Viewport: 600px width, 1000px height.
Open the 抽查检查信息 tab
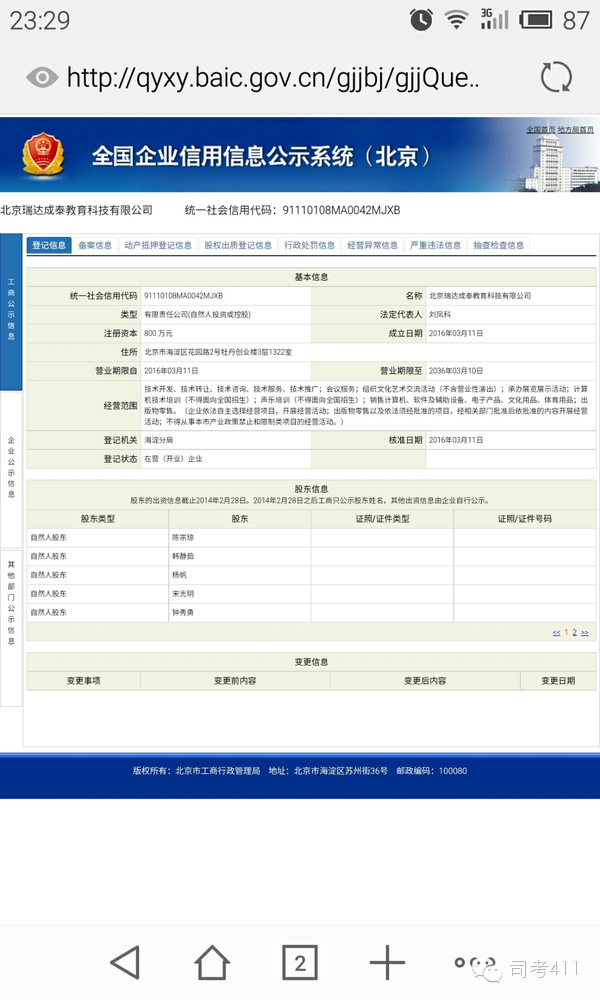tap(499, 245)
